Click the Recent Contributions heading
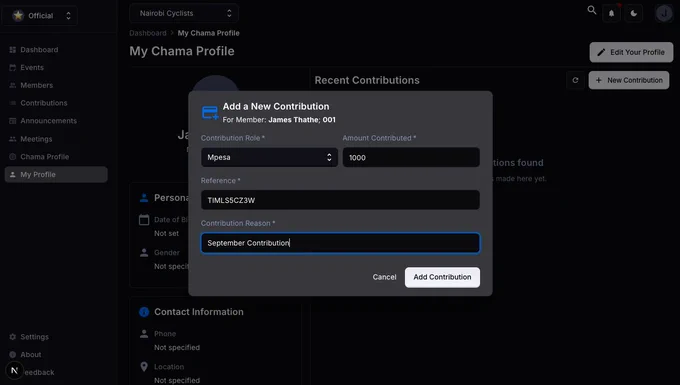Image resolution: width=680 pixels, height=385 pixels. click(367, 80)
